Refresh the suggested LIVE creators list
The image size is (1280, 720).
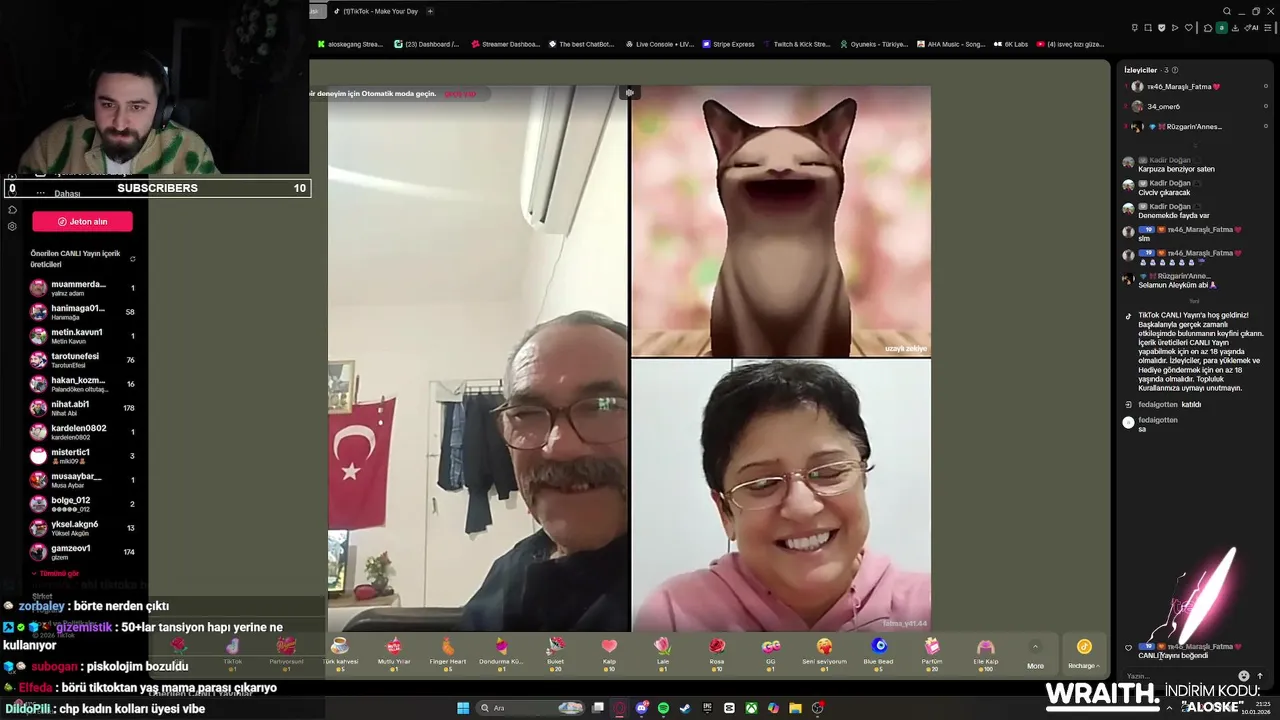click(x=132, y=259)
